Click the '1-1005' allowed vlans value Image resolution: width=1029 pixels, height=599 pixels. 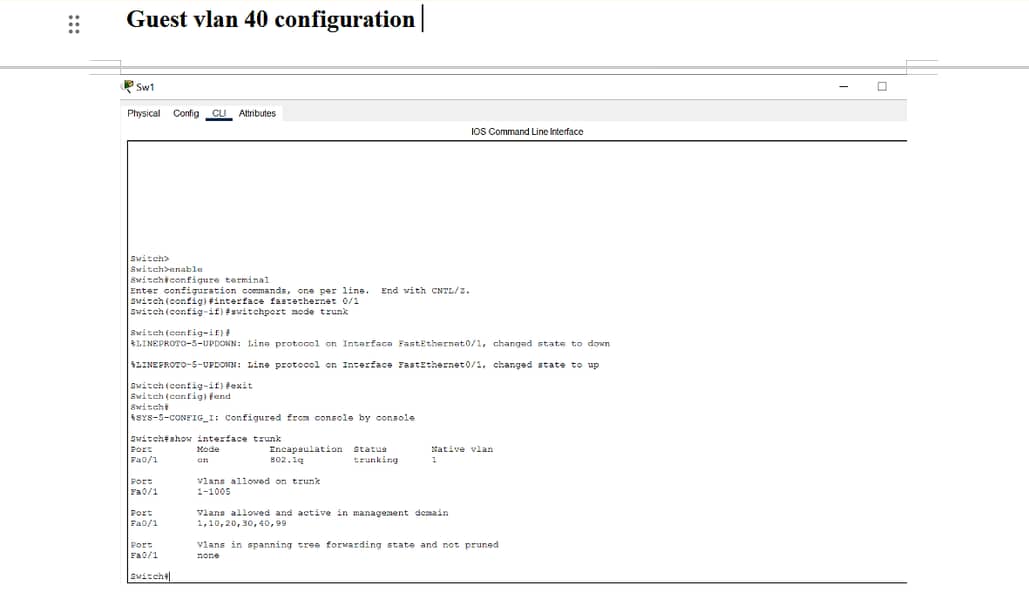click(x=214, y=492)
